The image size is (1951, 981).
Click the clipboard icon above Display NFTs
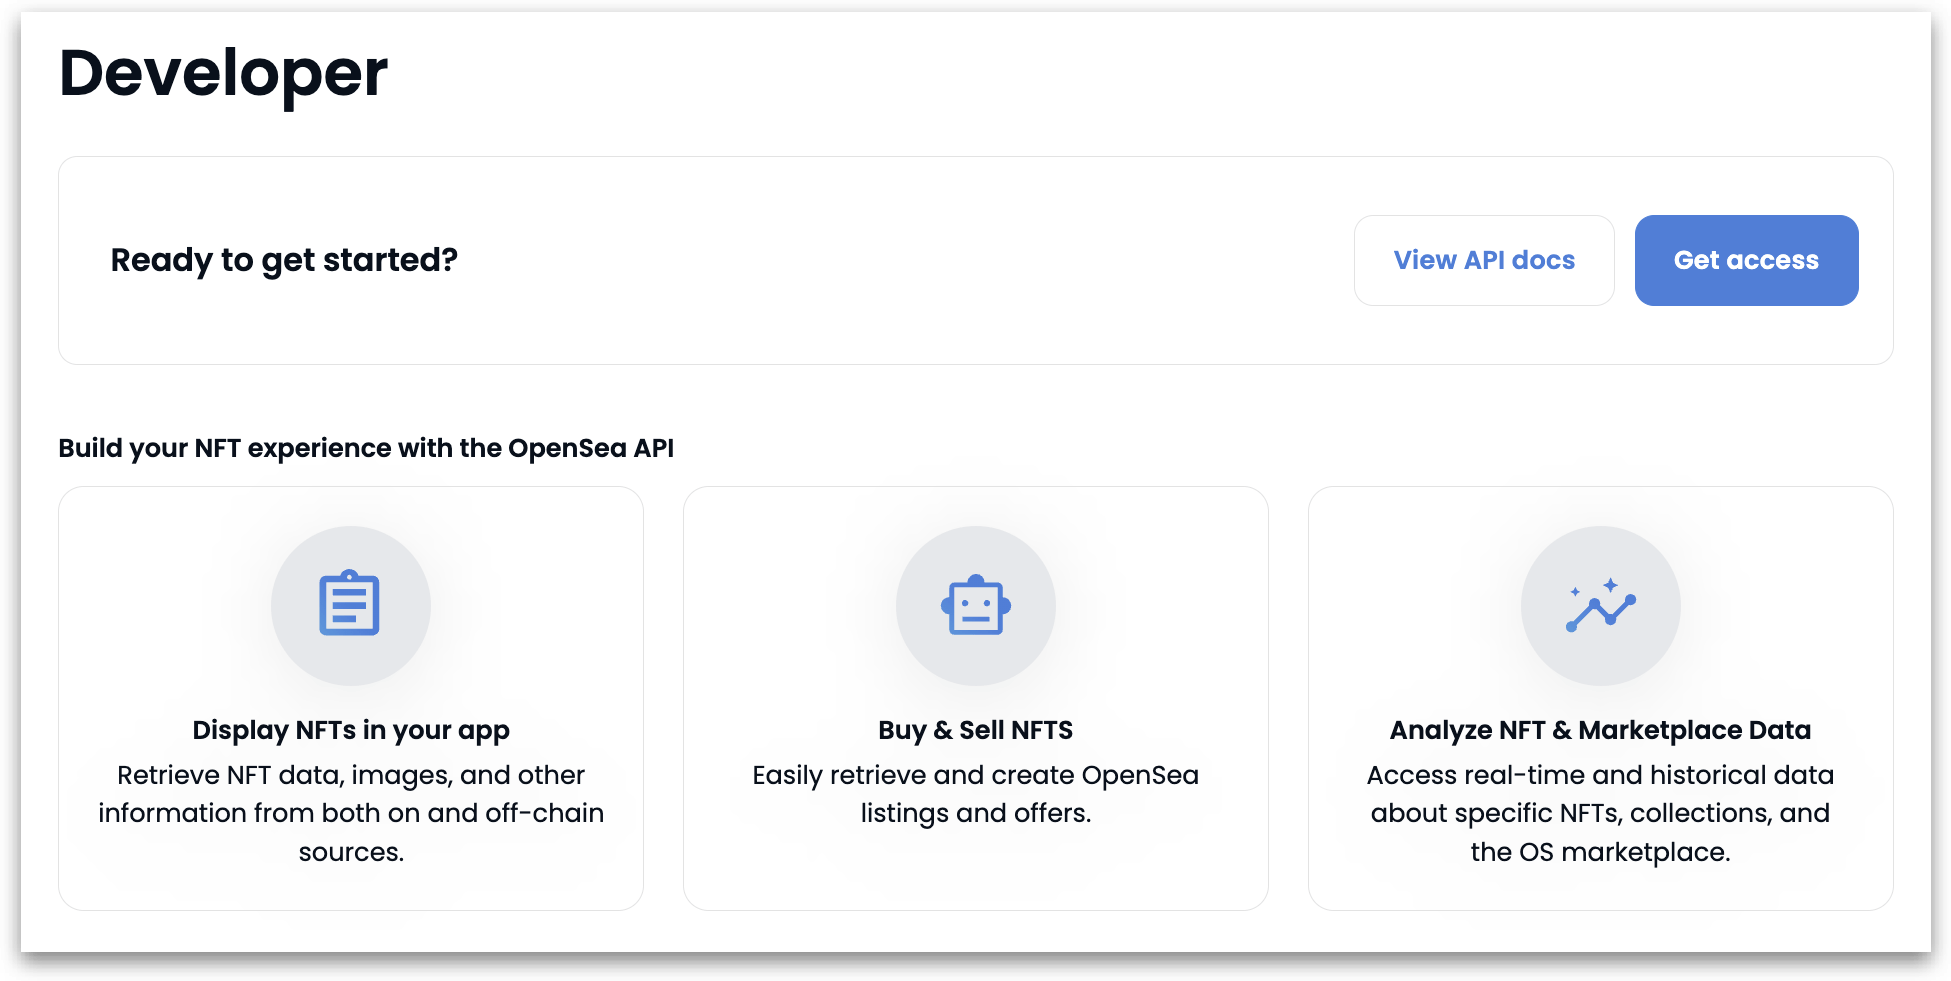[x=351, y=605]
